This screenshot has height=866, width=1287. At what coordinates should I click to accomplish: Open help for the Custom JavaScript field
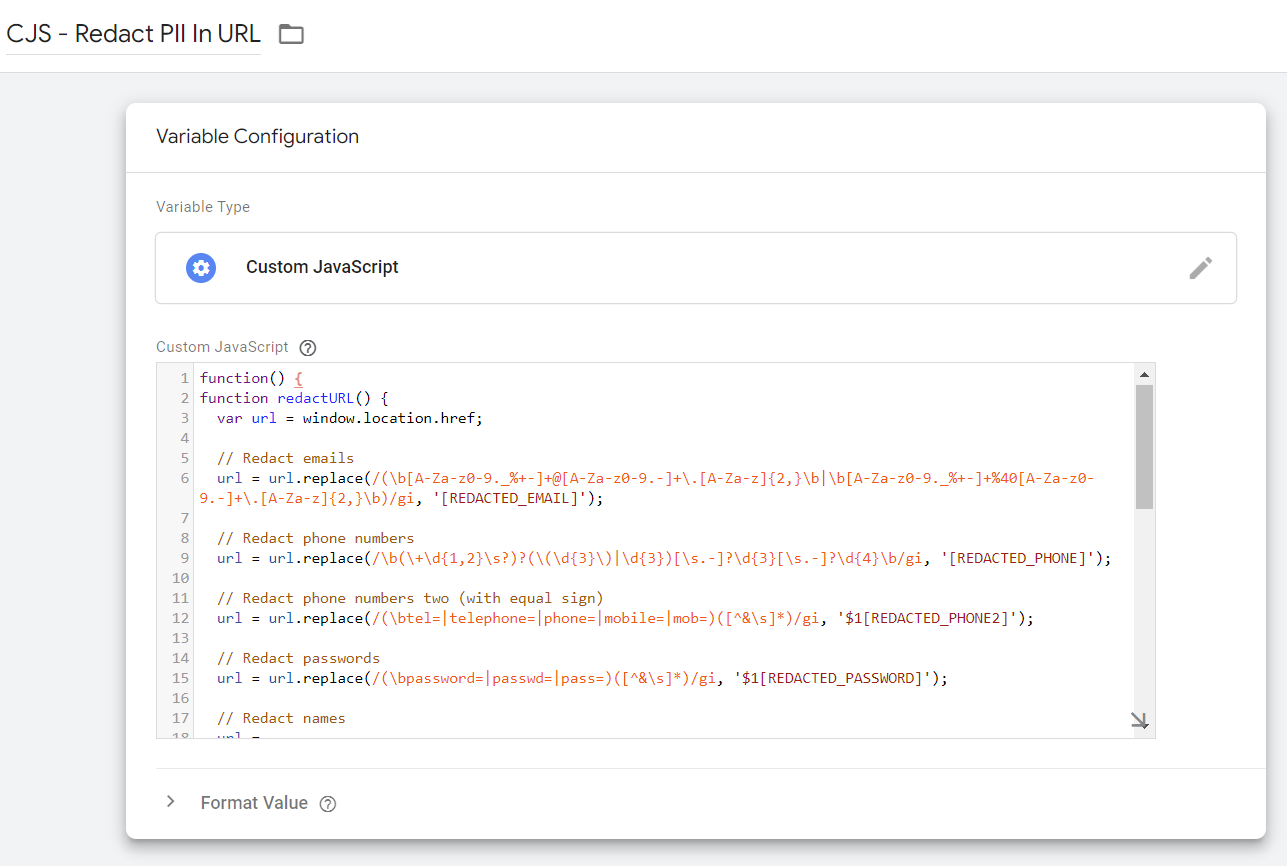(307, 347)
